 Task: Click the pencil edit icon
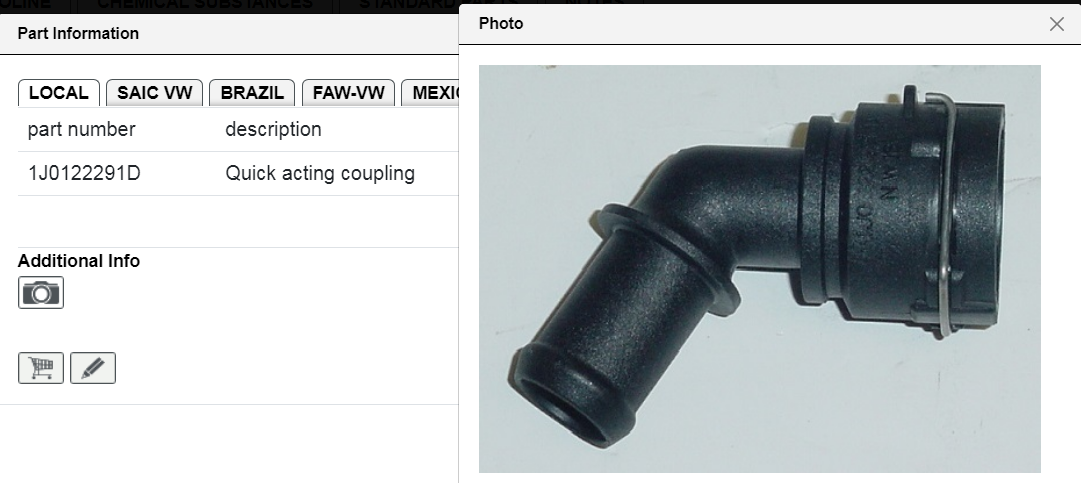pyautogui.click(x=93, y=368)
